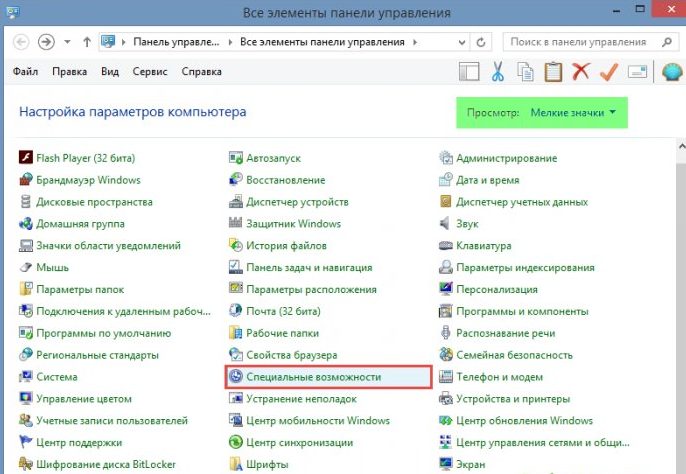Open the Сервис menu
686x474 pixels.
[149, 72]
